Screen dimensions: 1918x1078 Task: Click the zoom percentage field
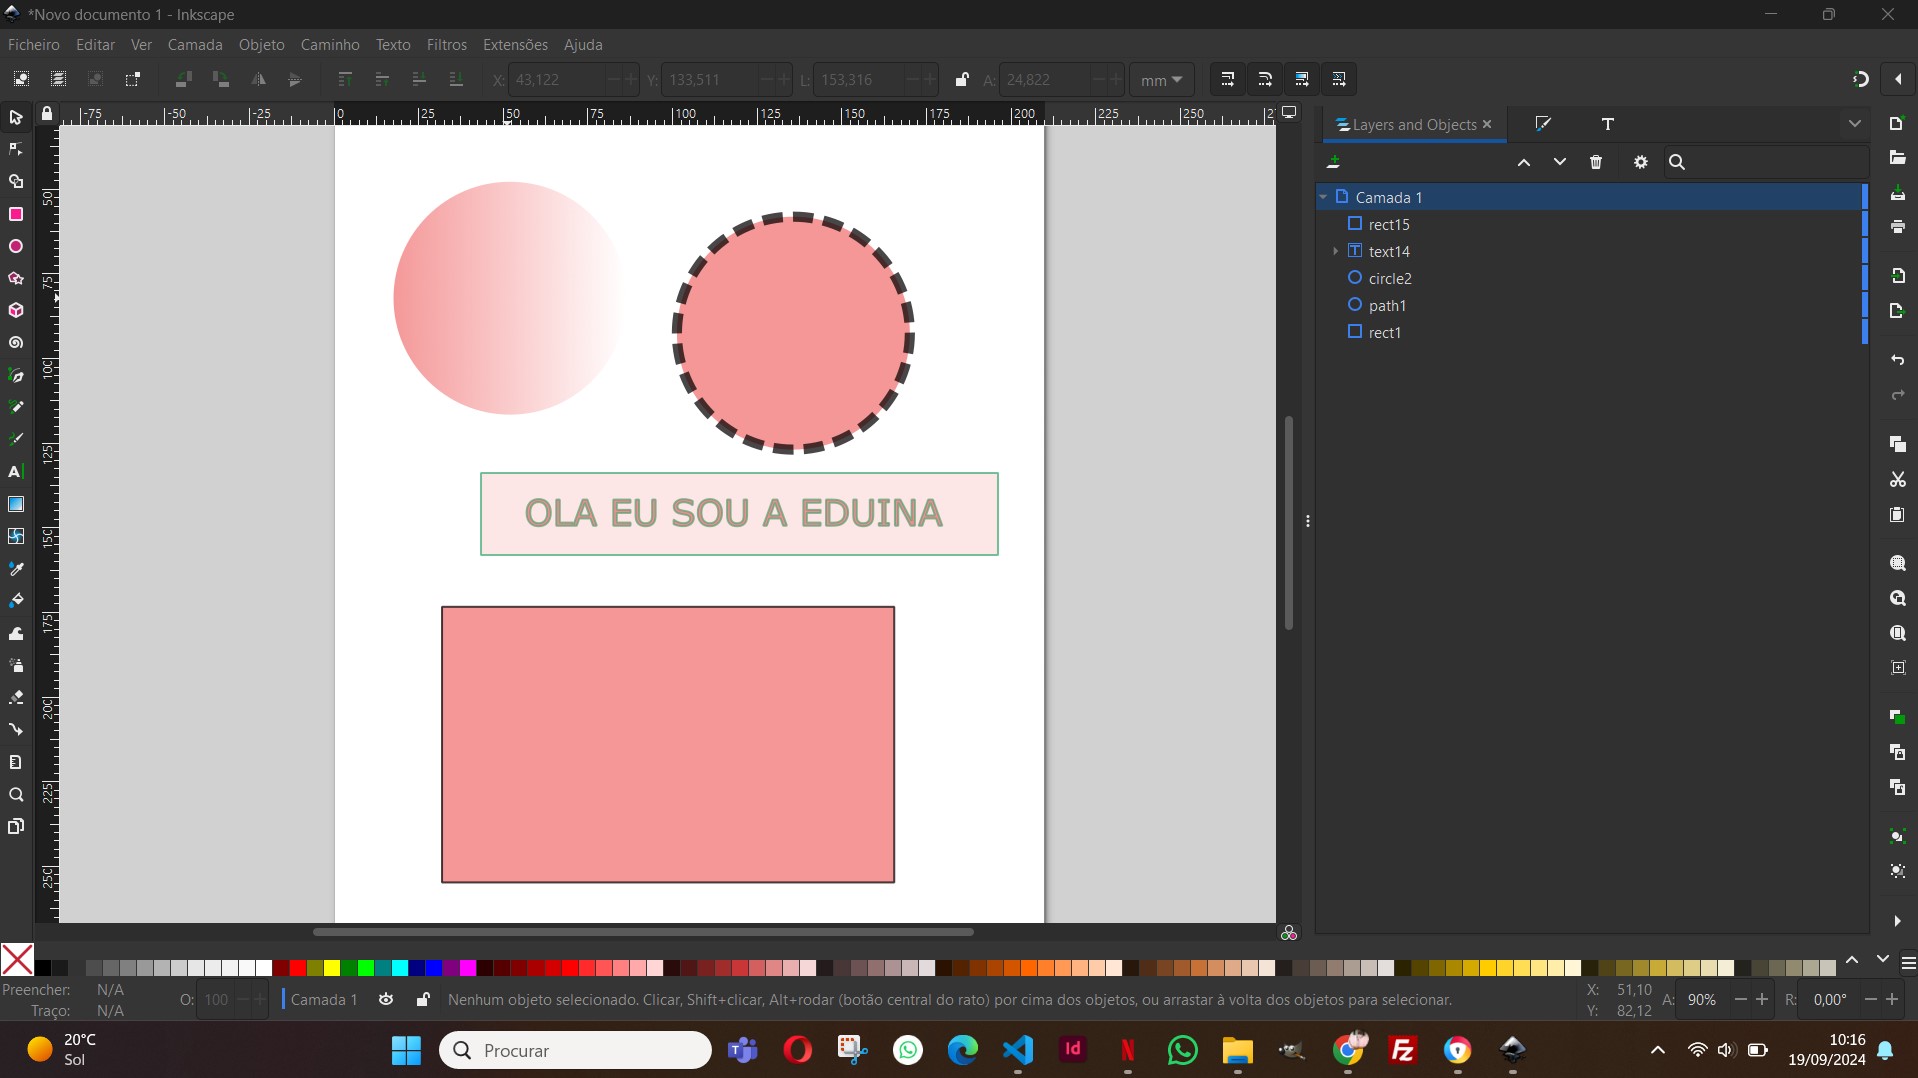[1704, 999]
